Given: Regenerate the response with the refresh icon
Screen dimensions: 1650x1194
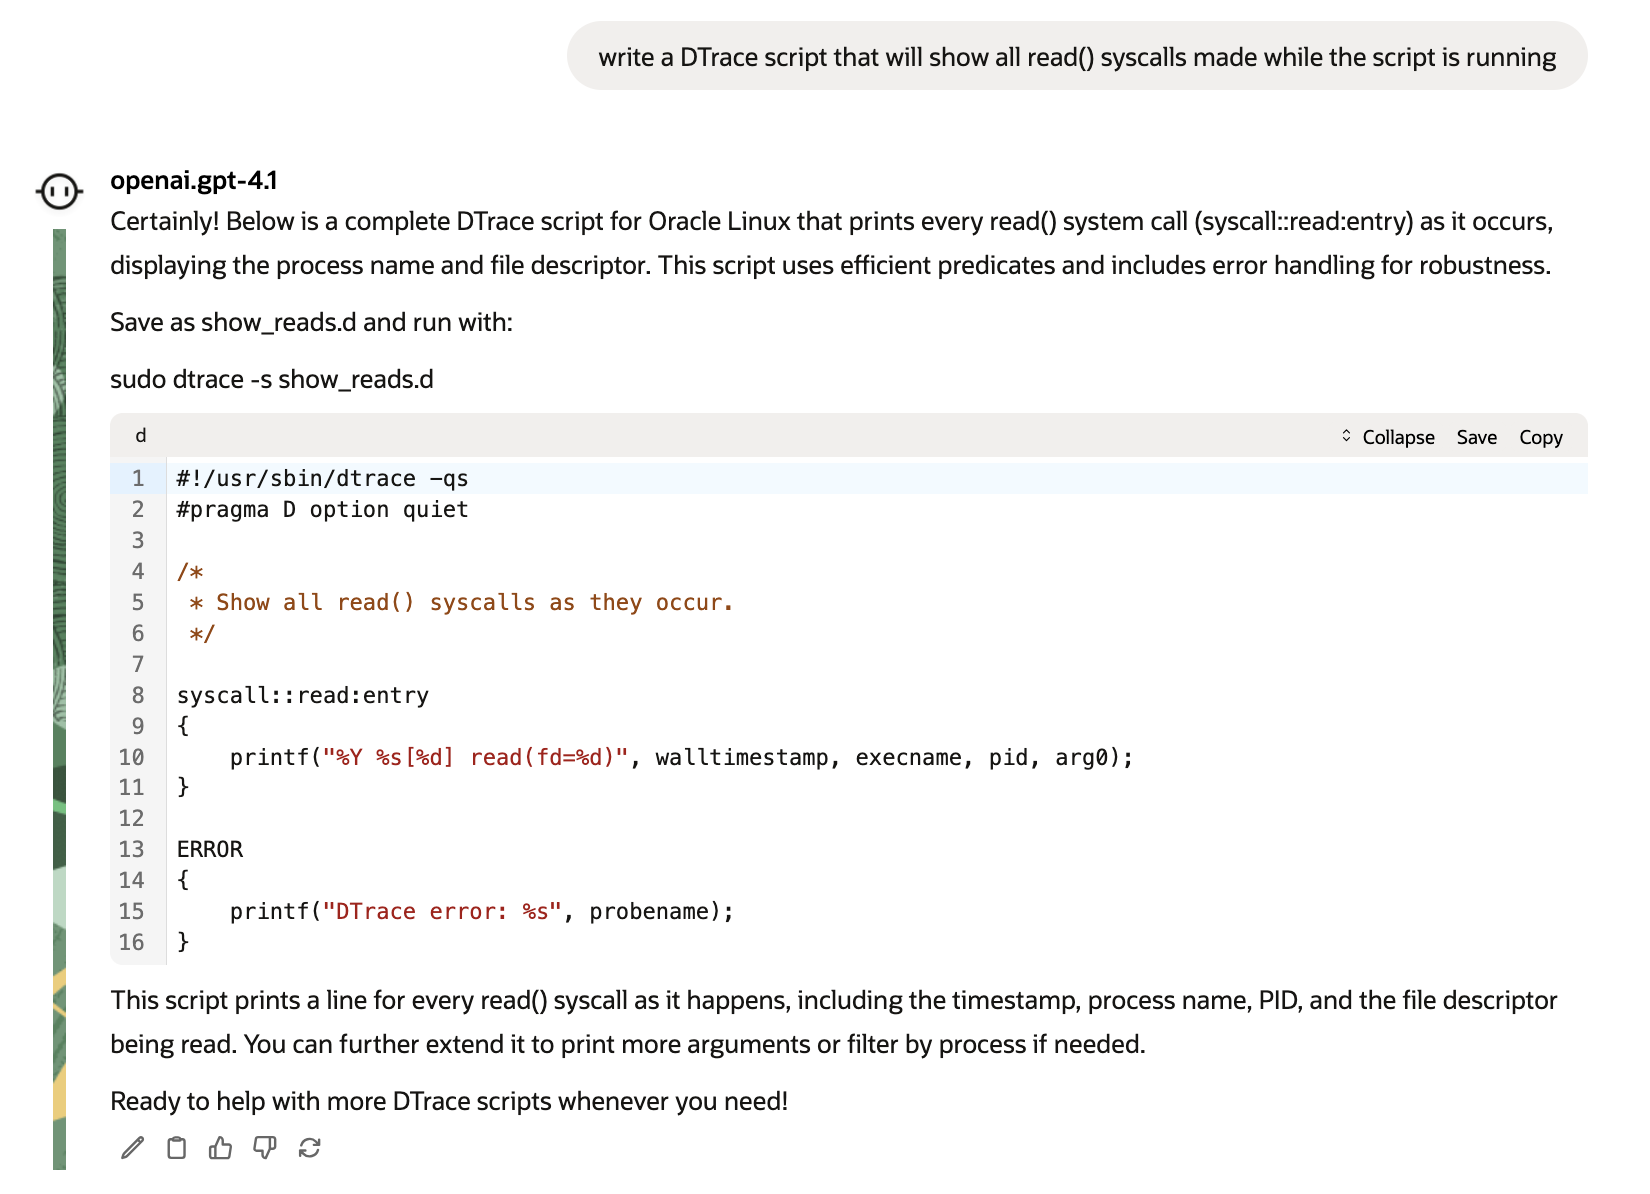Looking at the screenshot, I should pos(309,1148).
